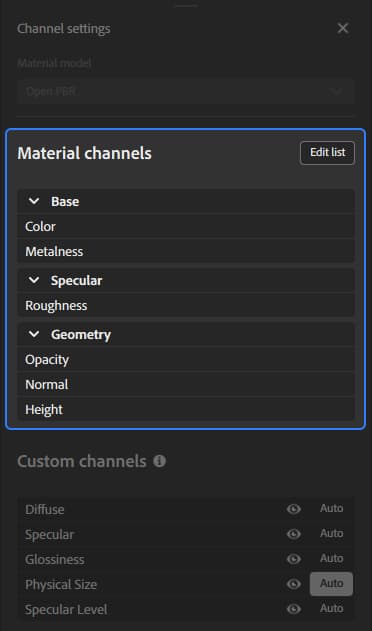Close the Channel settings panel

[x=343, y=28]
